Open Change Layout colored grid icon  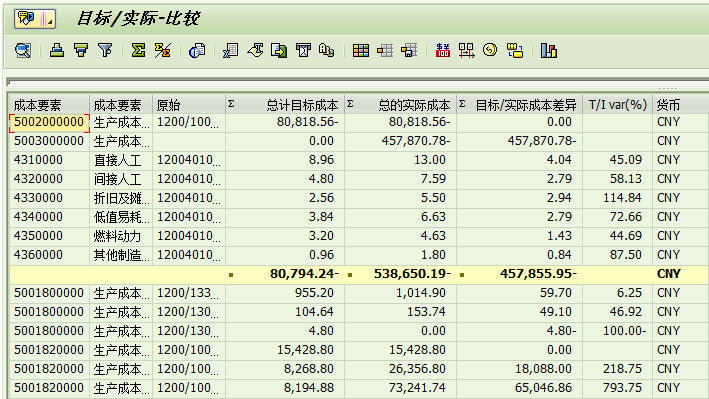coord(360,50)
